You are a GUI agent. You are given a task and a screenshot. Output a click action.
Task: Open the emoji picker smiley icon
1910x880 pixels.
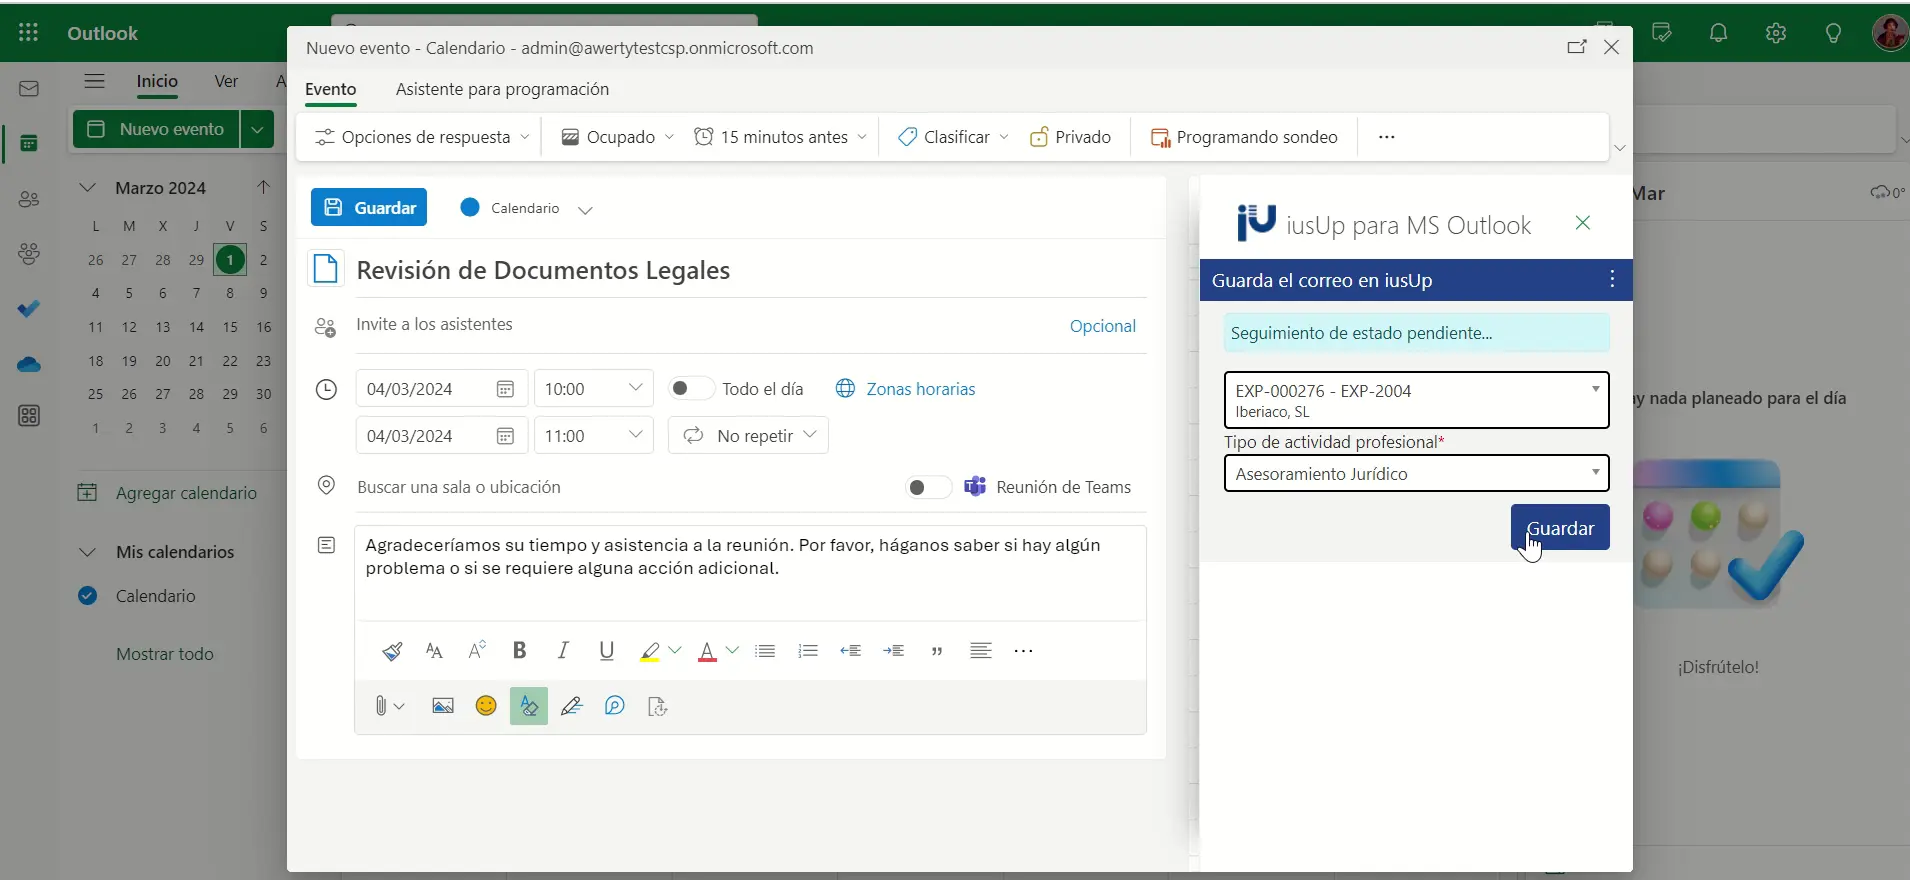point(486,707)
